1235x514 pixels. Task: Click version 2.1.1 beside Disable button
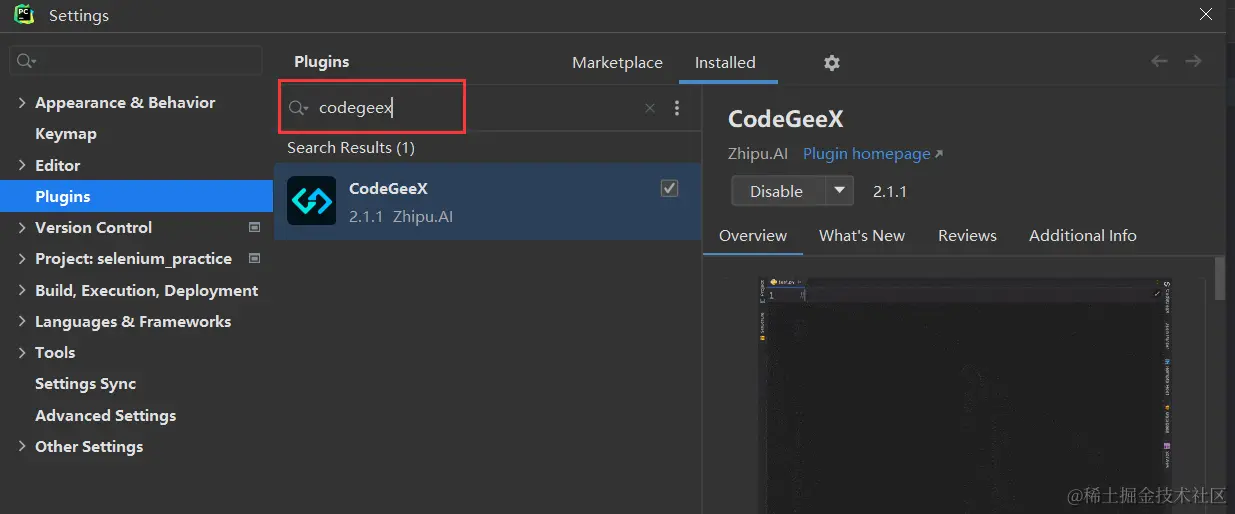tap(890, 191)
